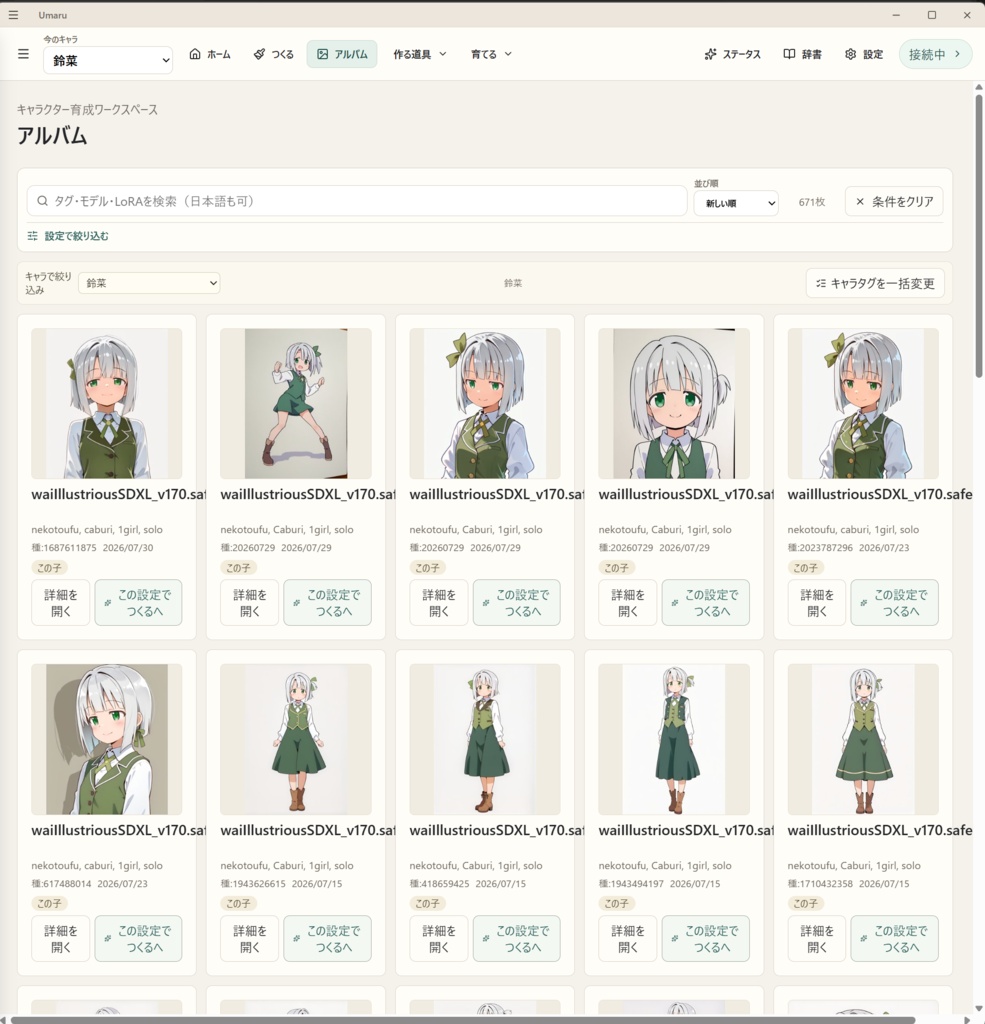
Task: Click the アルバム page heading
Action: [x=52, y=136]
